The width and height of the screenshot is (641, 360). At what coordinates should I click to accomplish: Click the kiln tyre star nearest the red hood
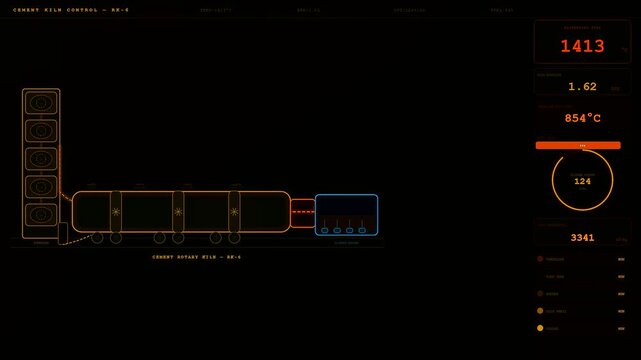coord(234,212)
